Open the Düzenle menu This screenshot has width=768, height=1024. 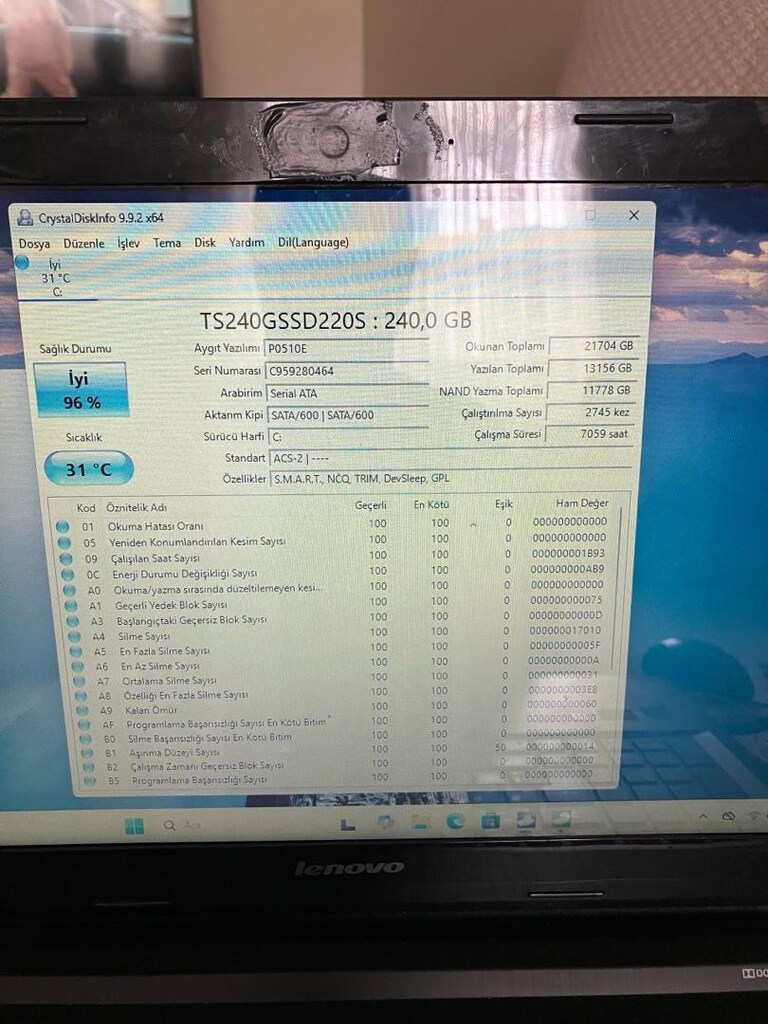pyautogui.click(x=84, y=243)
